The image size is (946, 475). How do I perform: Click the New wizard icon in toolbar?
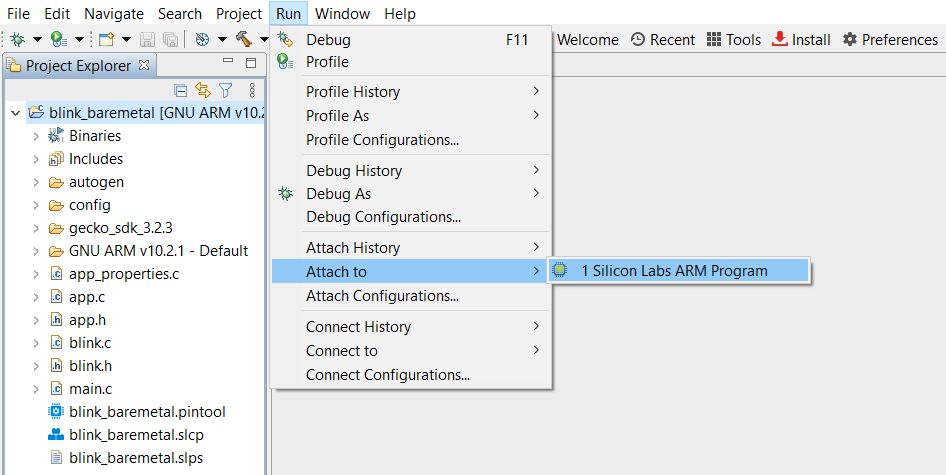tap(106, 40)
